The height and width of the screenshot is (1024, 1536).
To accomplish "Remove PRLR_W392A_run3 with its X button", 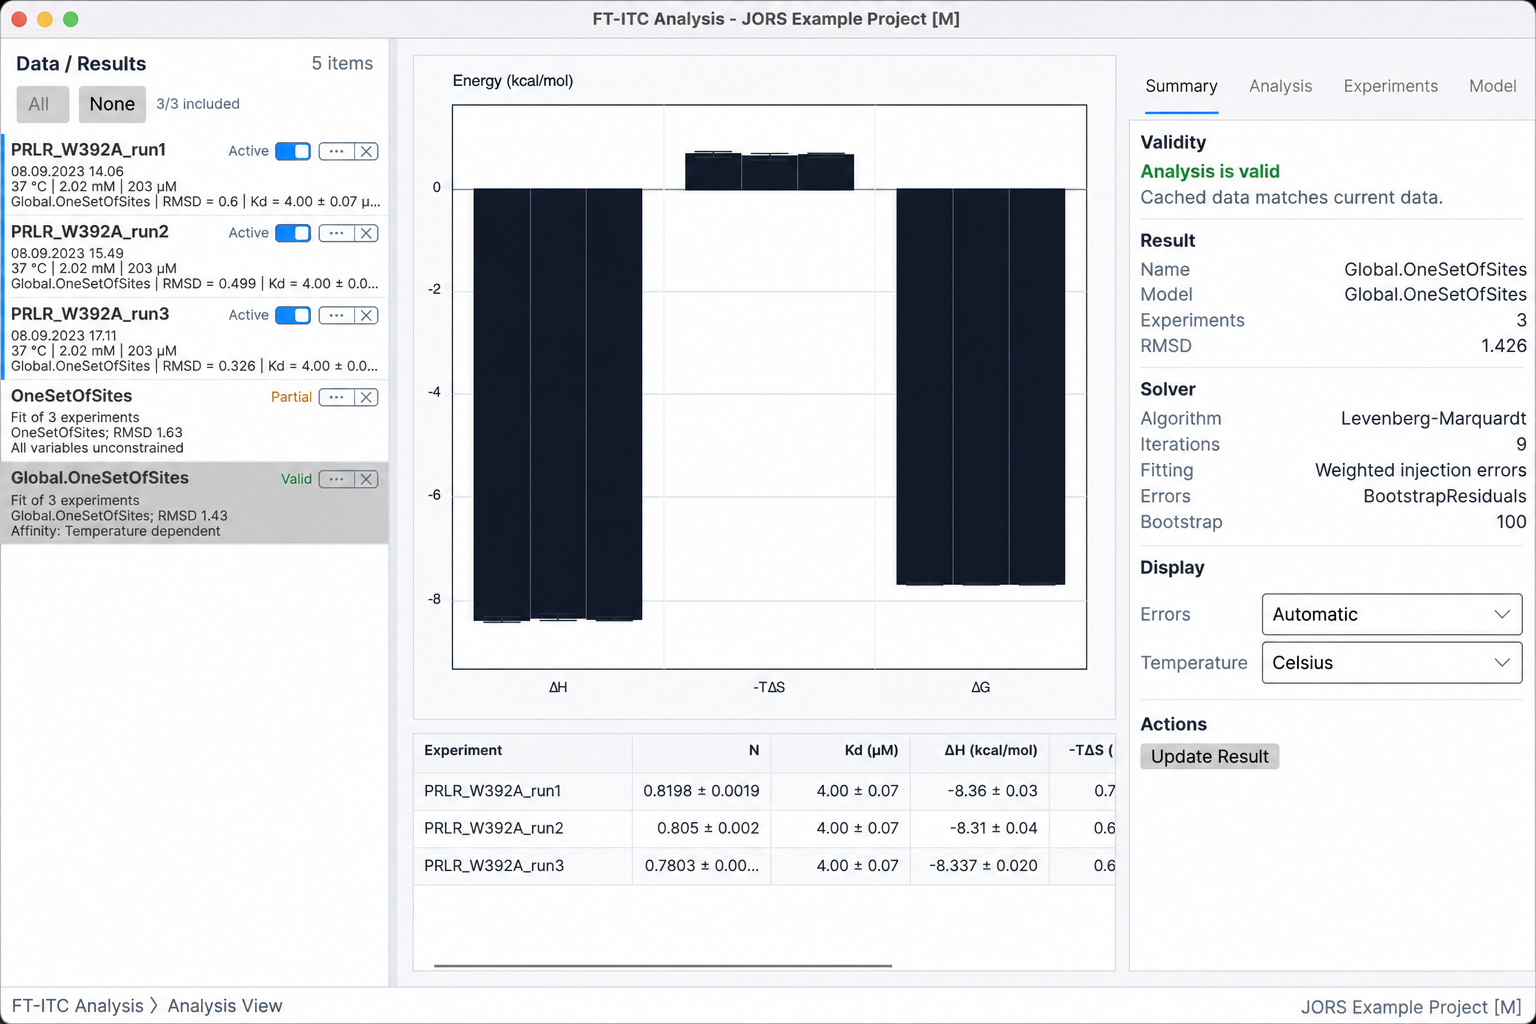I will (367, 315).
